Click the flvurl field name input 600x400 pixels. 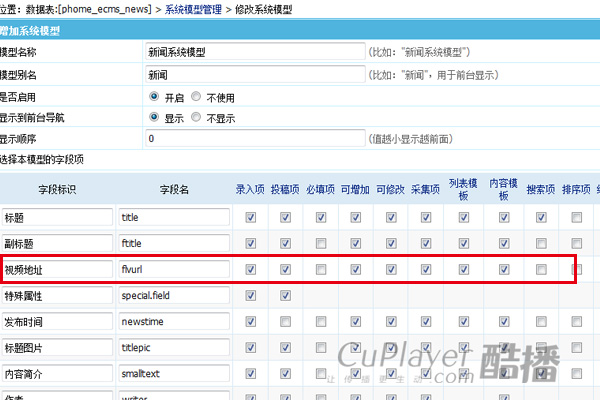coord(173,269)
